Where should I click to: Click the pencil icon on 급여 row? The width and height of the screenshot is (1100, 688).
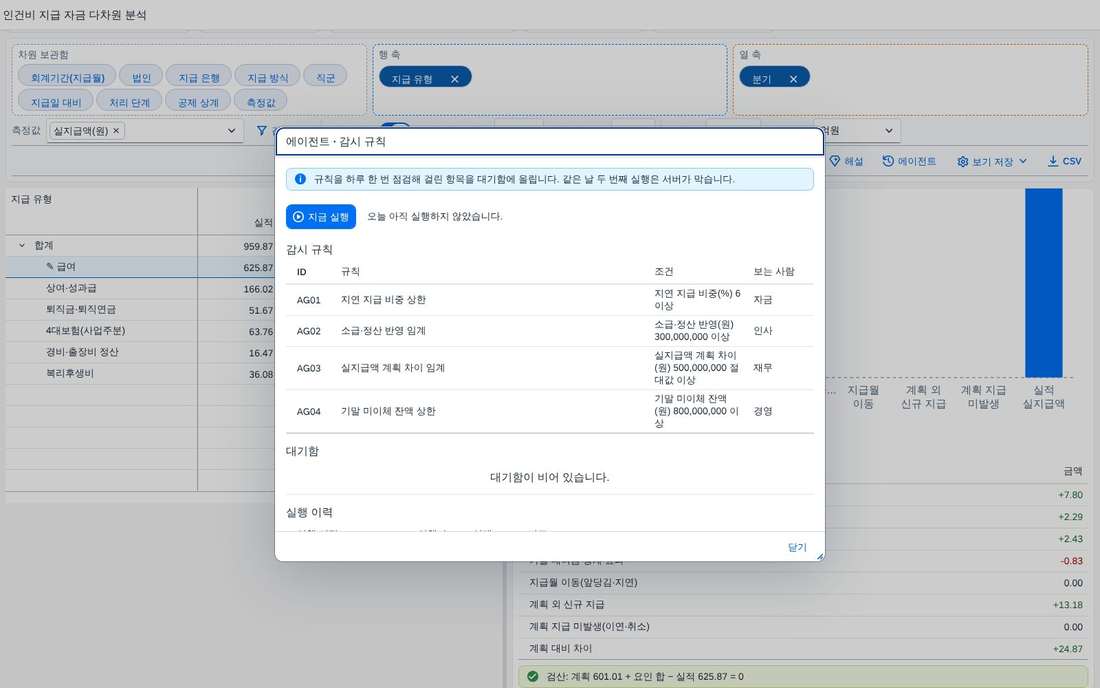(50, 267)
